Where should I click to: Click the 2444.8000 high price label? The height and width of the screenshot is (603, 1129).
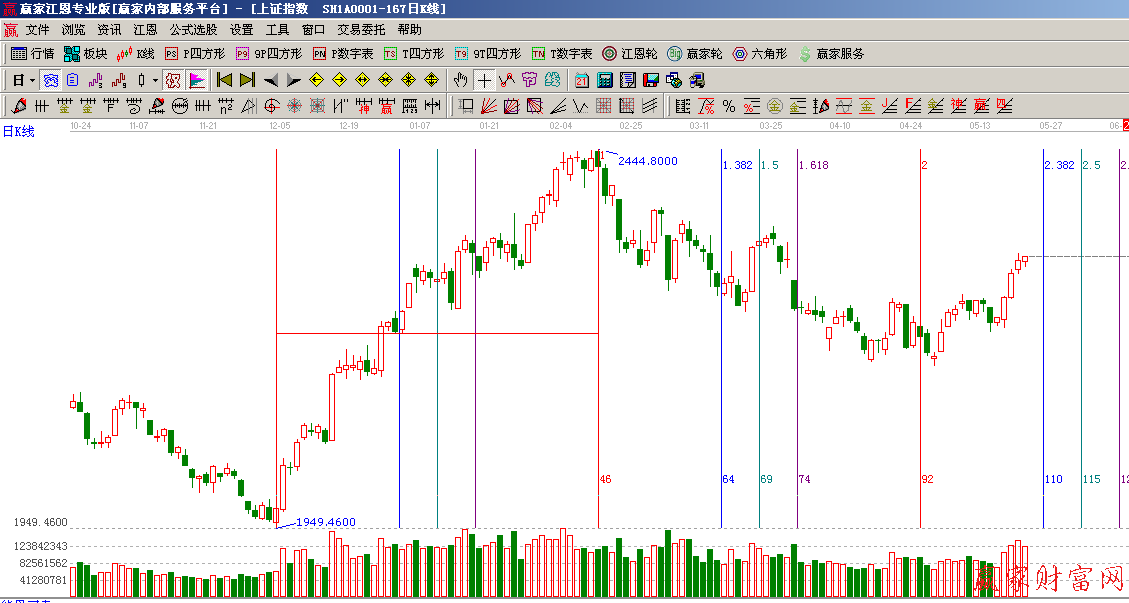click(x=647, y=161)
